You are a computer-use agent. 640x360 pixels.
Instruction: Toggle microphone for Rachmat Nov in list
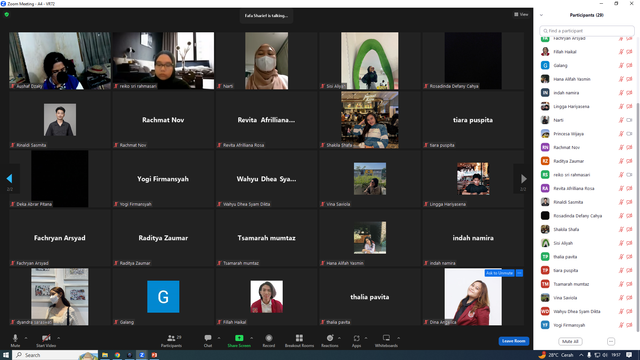point(621,147)
